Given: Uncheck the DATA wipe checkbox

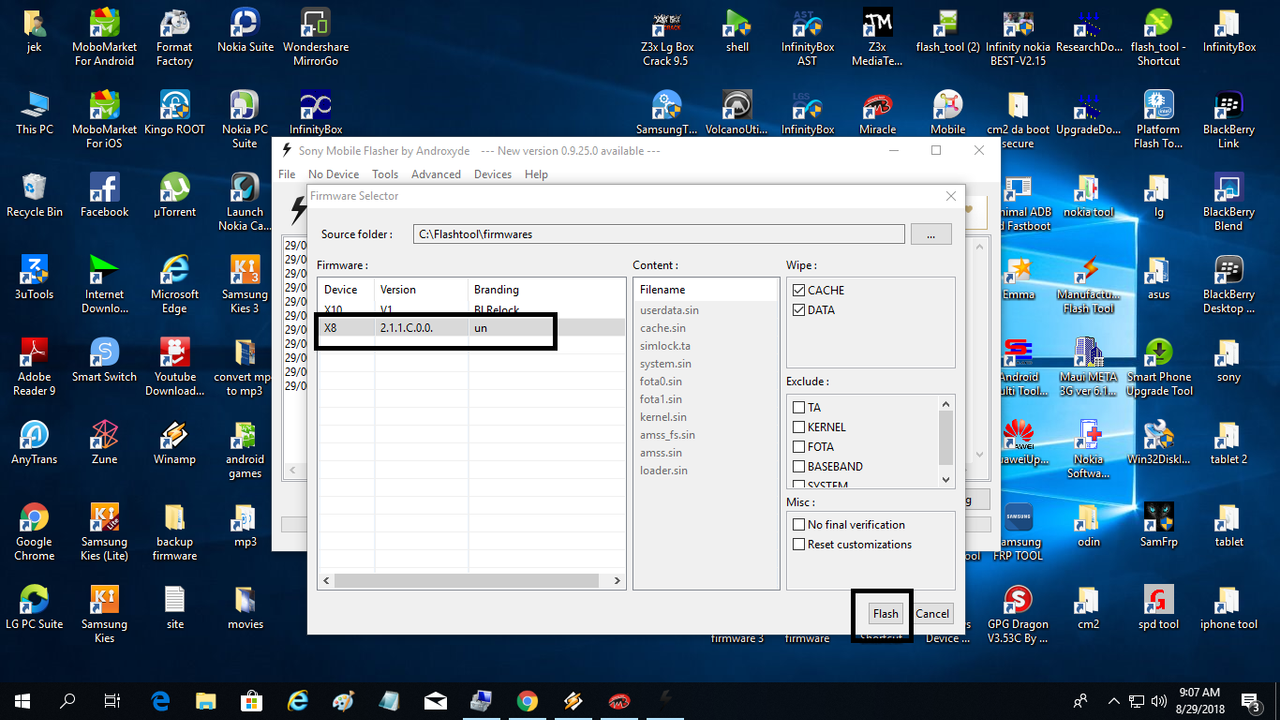Looking at the screenshot, I should [799, 310].
